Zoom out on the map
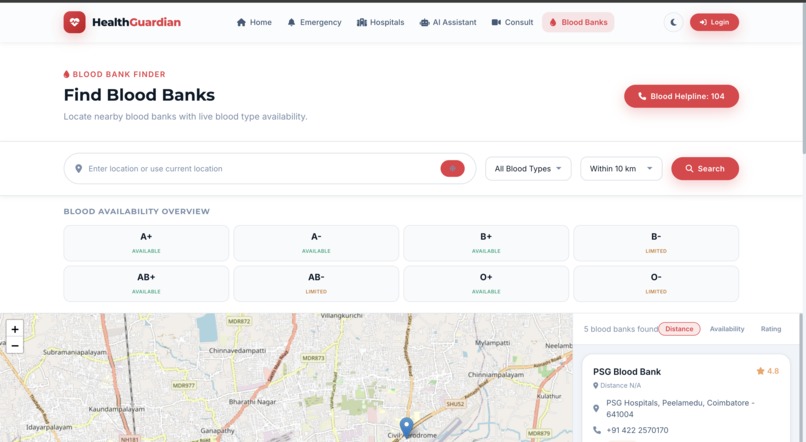 (15, 345)
